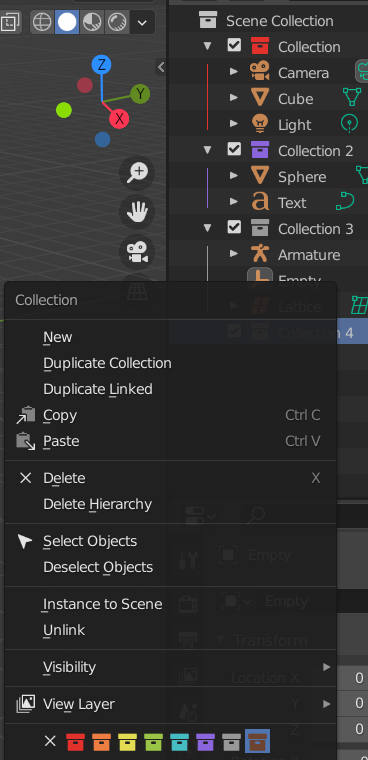Expand the Camera object in outliner
Viewport: 368px width, 760px height.
pos(234,72)
